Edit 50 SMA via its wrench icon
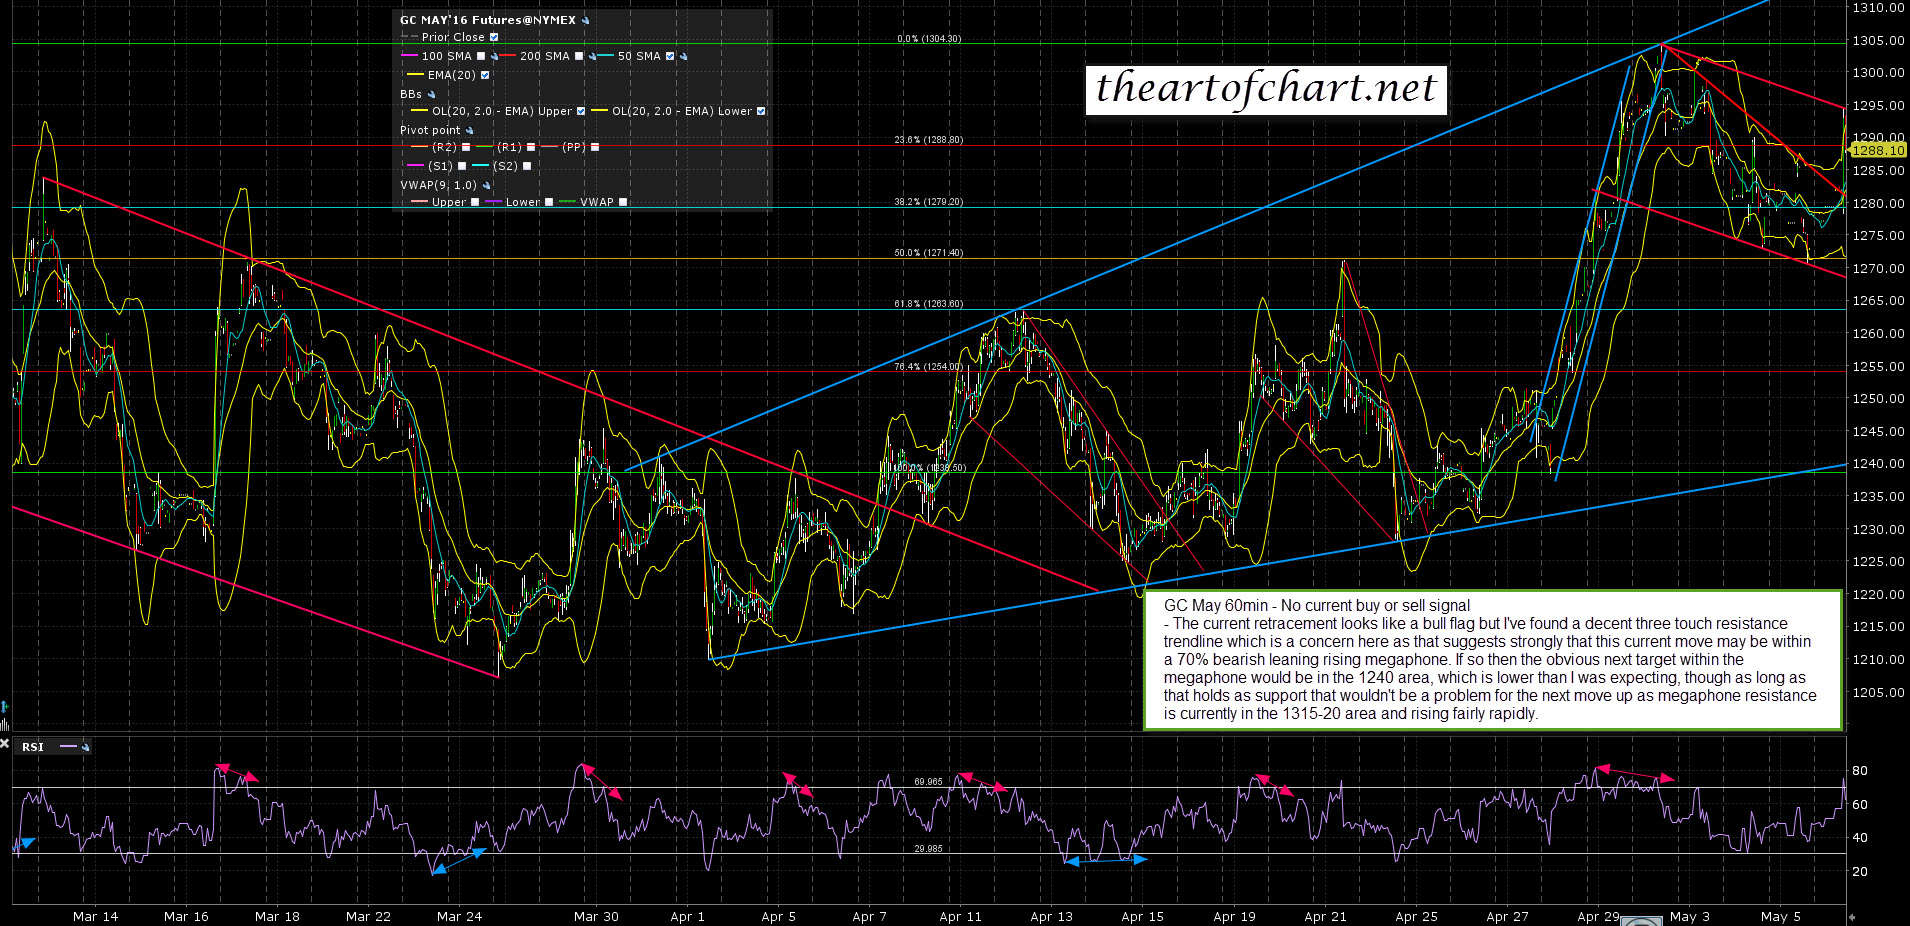Screen dimensions: 1910x926 tap(683, 57)
